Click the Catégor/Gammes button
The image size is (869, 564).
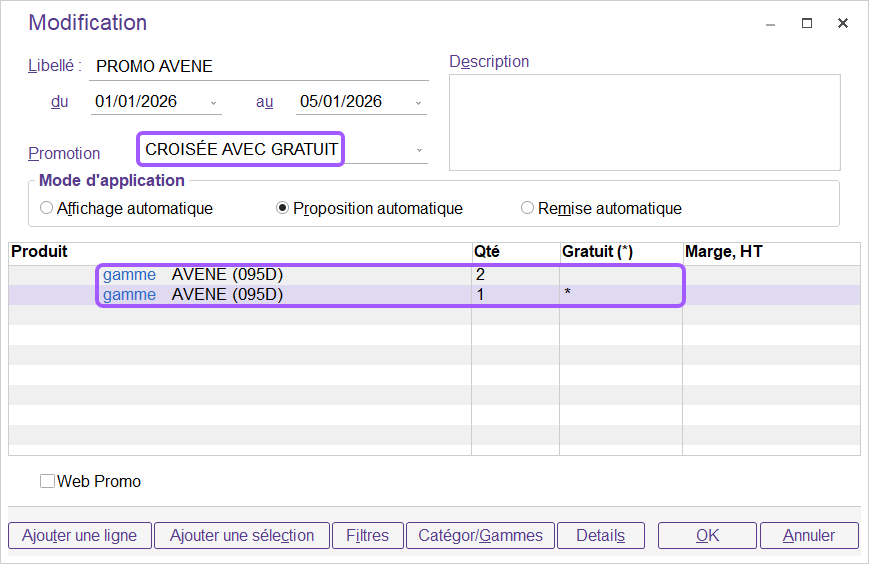pos(480,536)
